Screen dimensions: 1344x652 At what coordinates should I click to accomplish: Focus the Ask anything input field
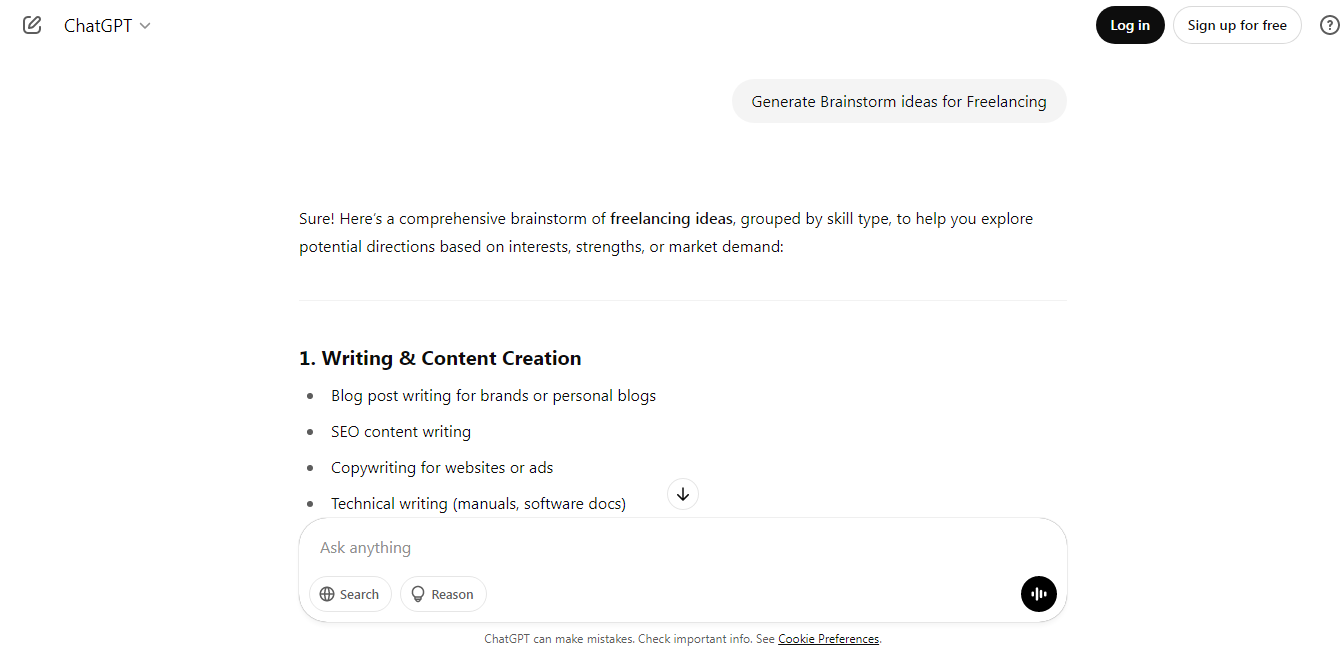click(x=660, y=548)
